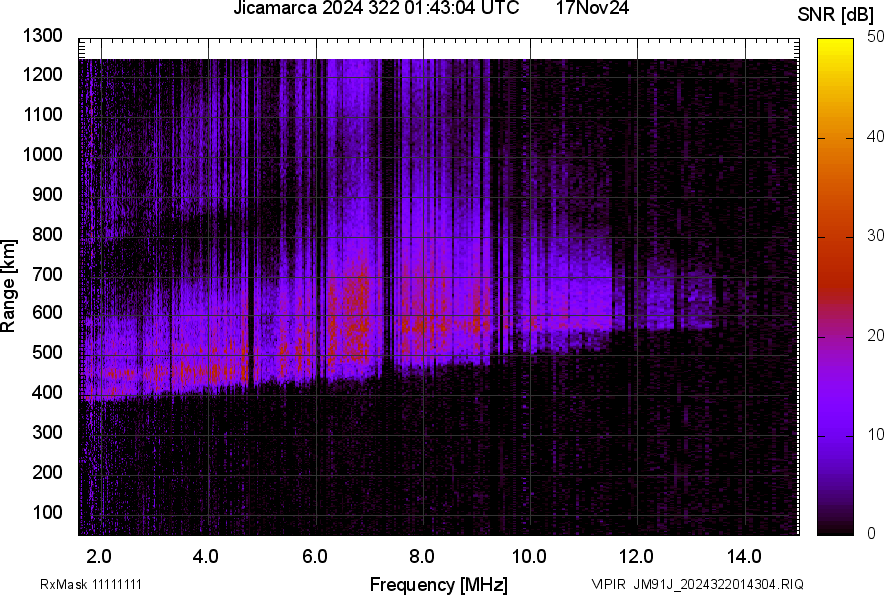Click the 'Range [km]' axis label
The height and width of the screenshot is (595, 884).
8,286
